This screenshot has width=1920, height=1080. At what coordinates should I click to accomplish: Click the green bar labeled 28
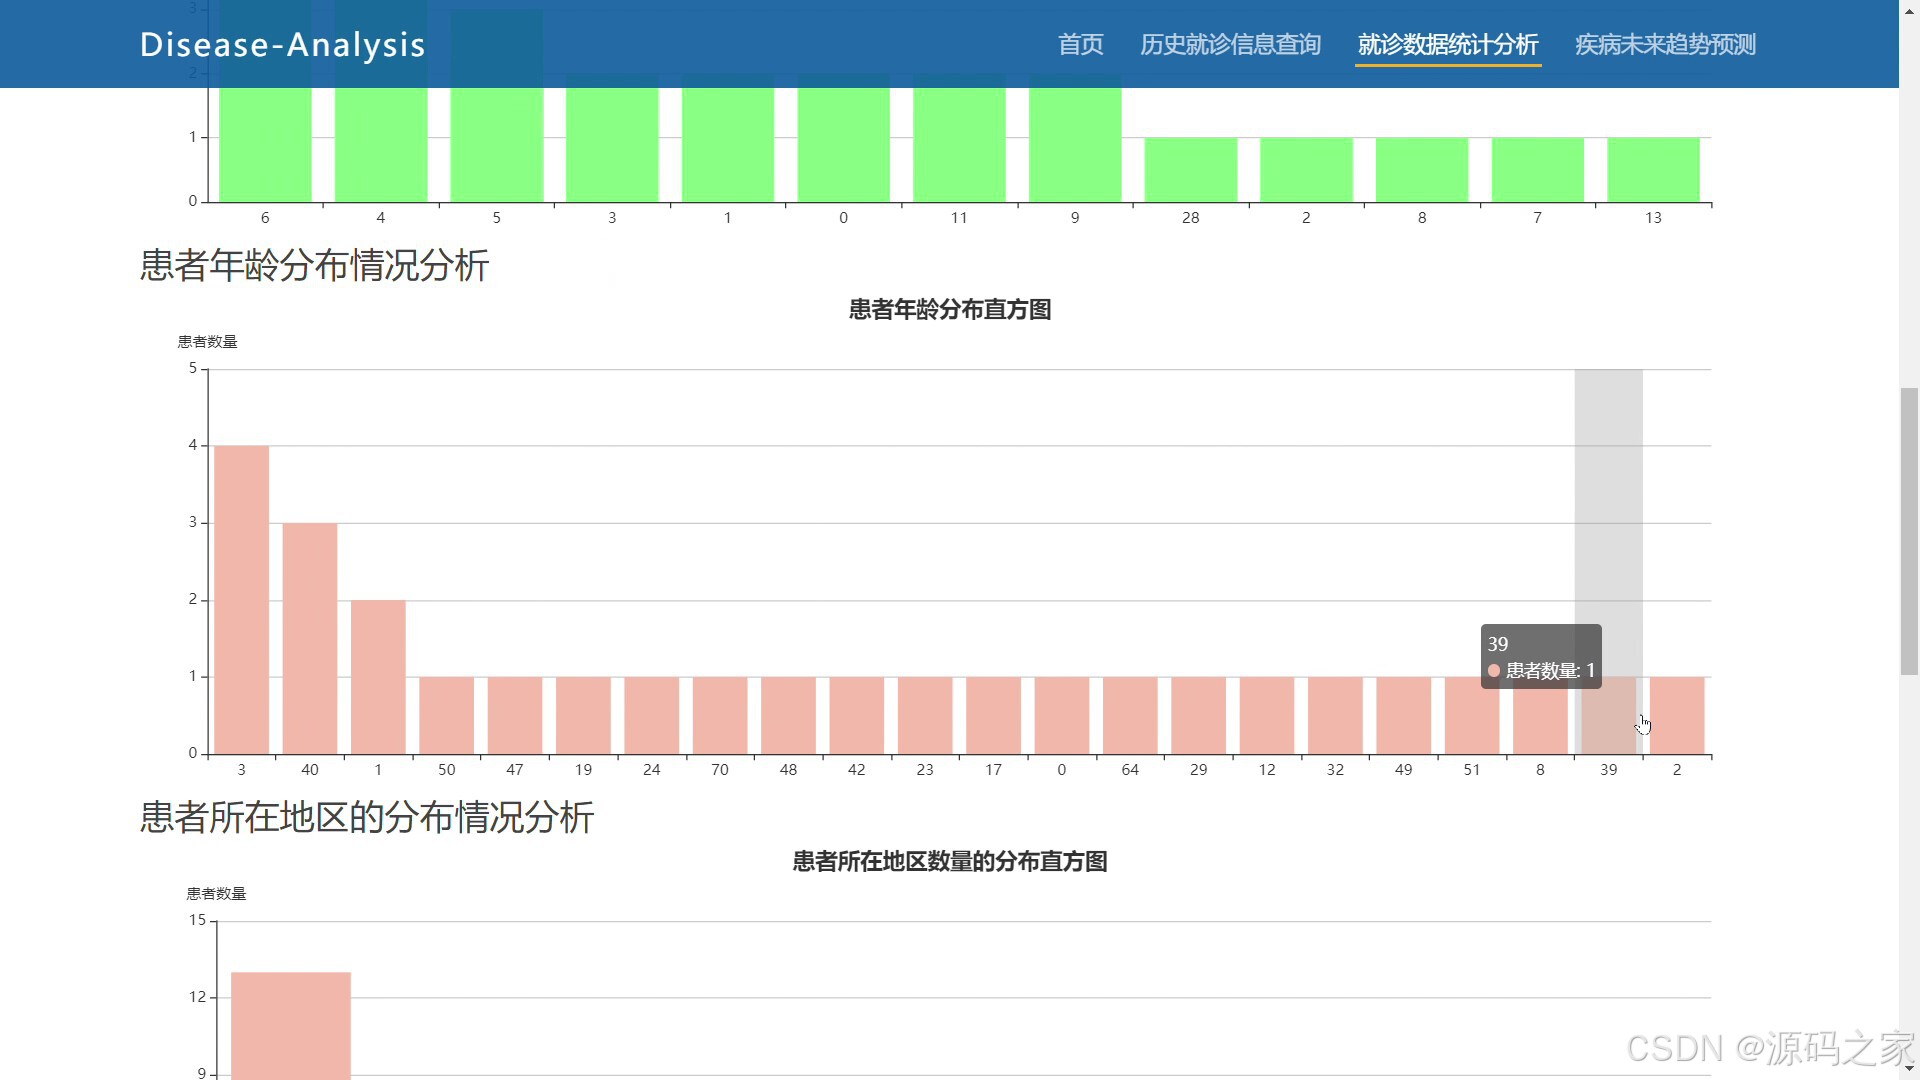tap(1190, 169)
